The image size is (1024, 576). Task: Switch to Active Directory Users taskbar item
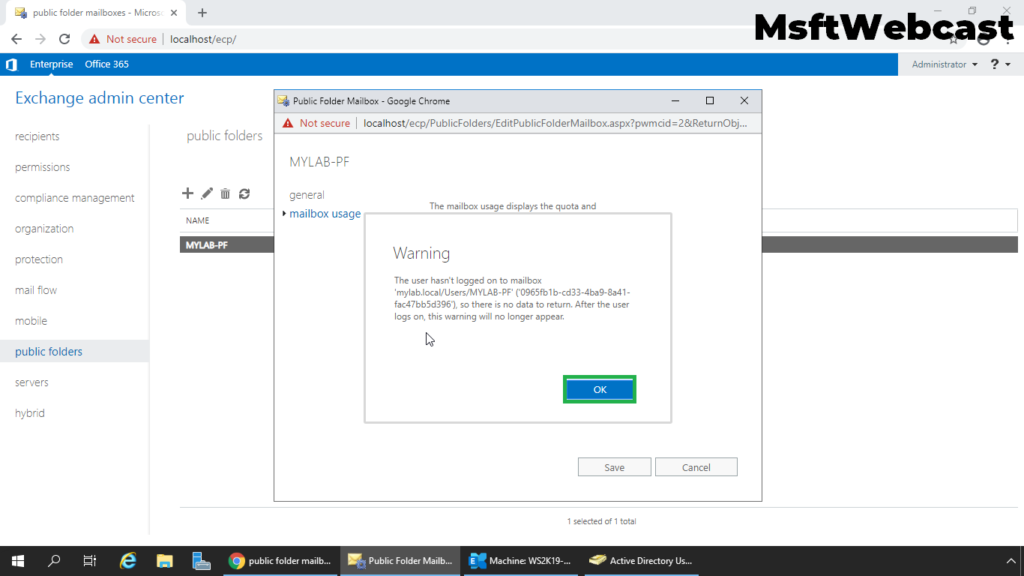tap(641, 560)
